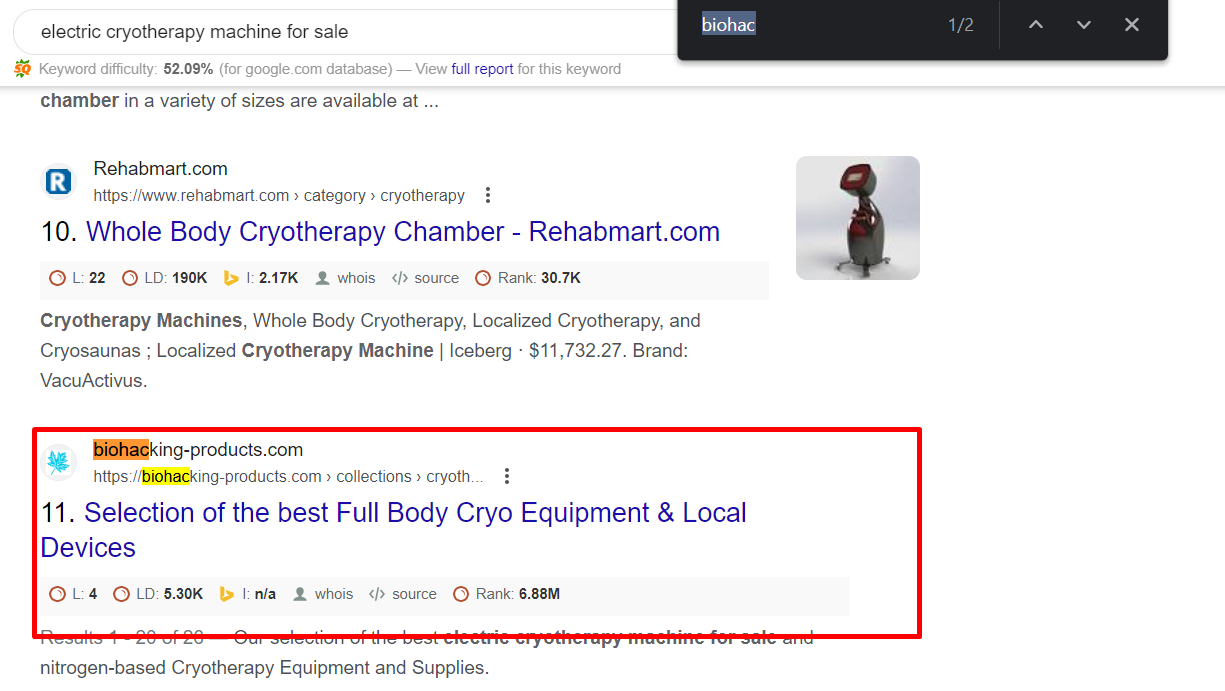The width and height of the screenshot is (1225, 691).
Task: Click Bing index "I: n/a" parameter
Action: (x=248, y=594)
